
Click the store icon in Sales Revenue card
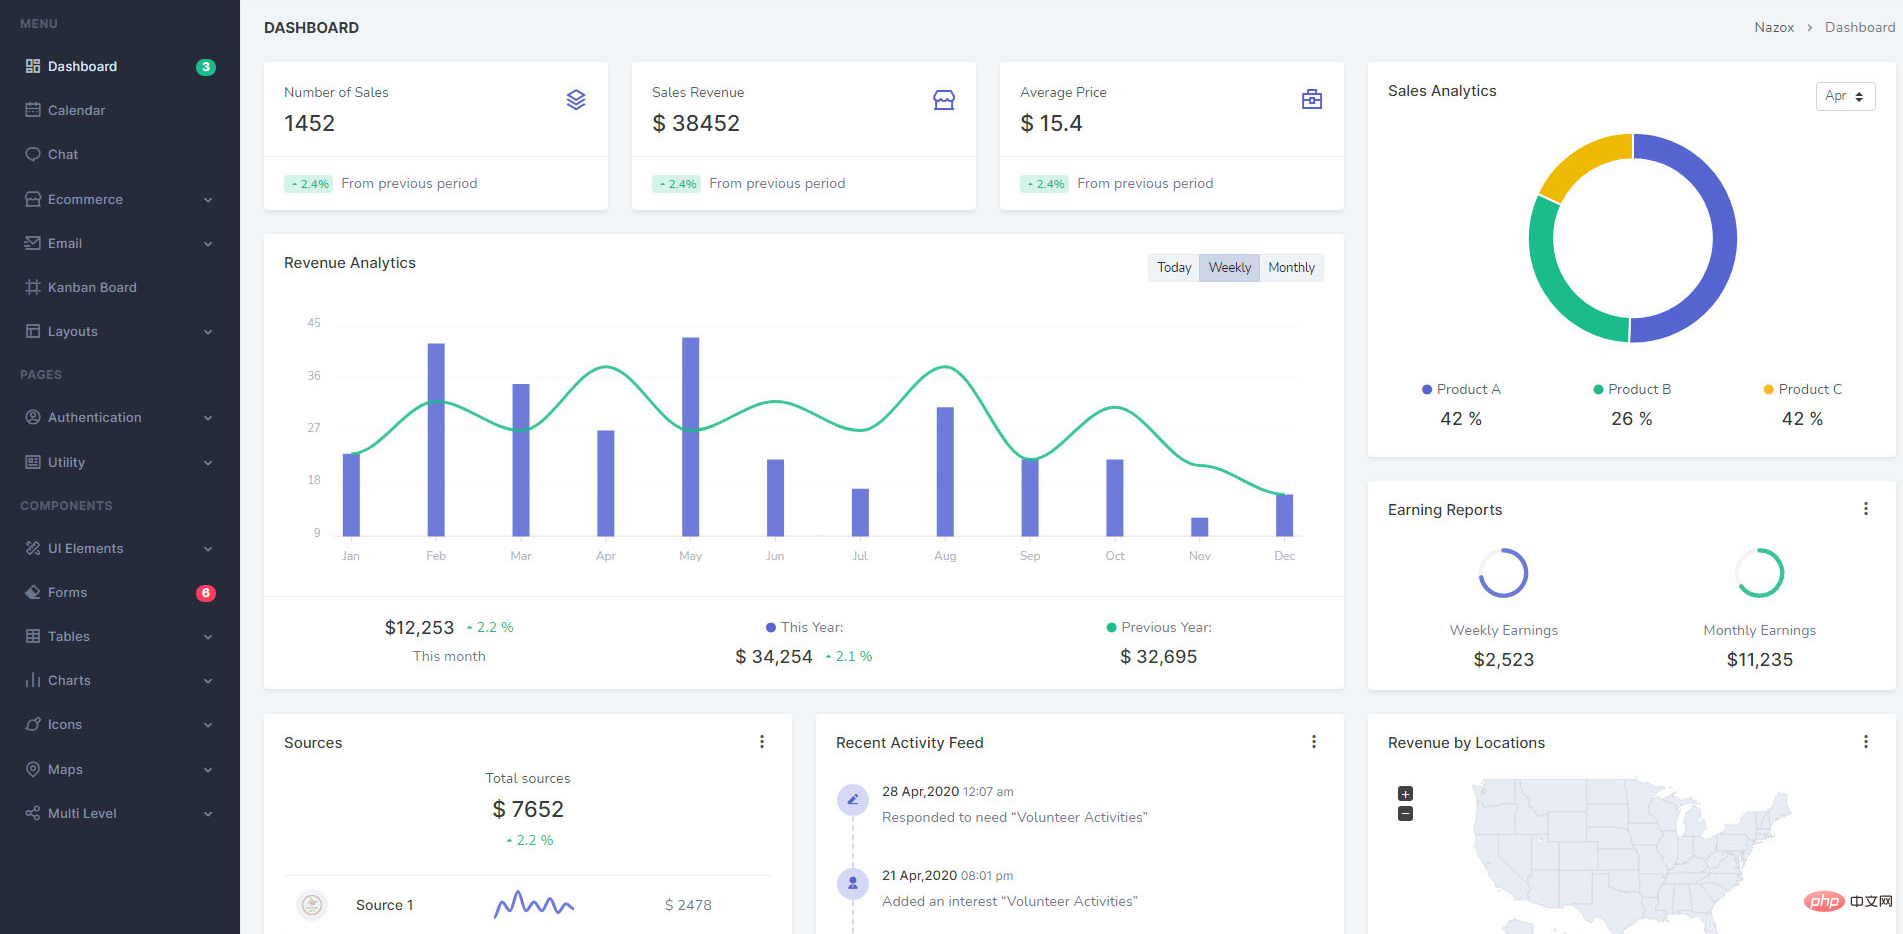point(943,100)
